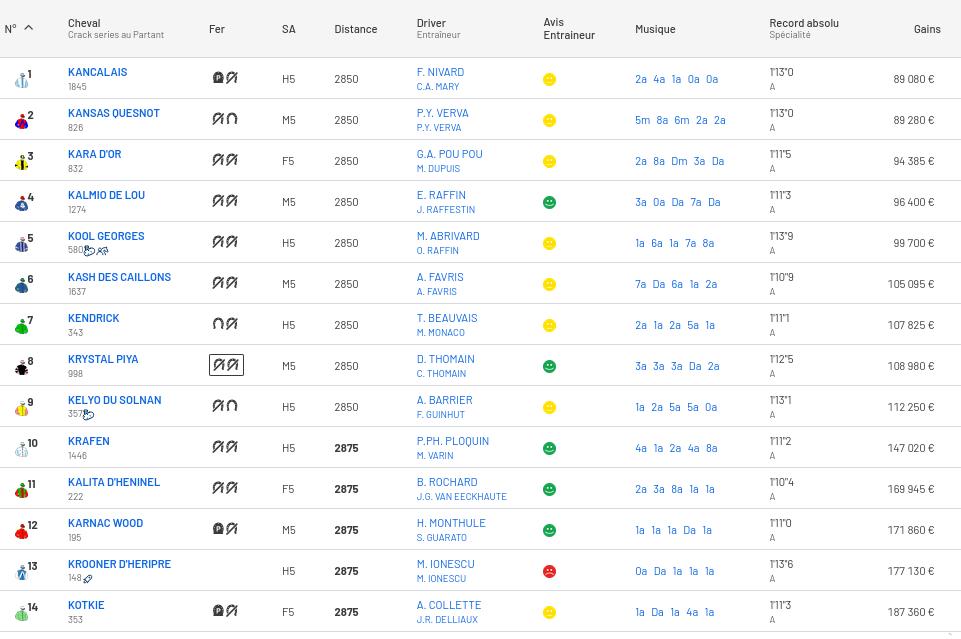Open KASH DES CAILLONS horse link

click(x=119, y=277)
